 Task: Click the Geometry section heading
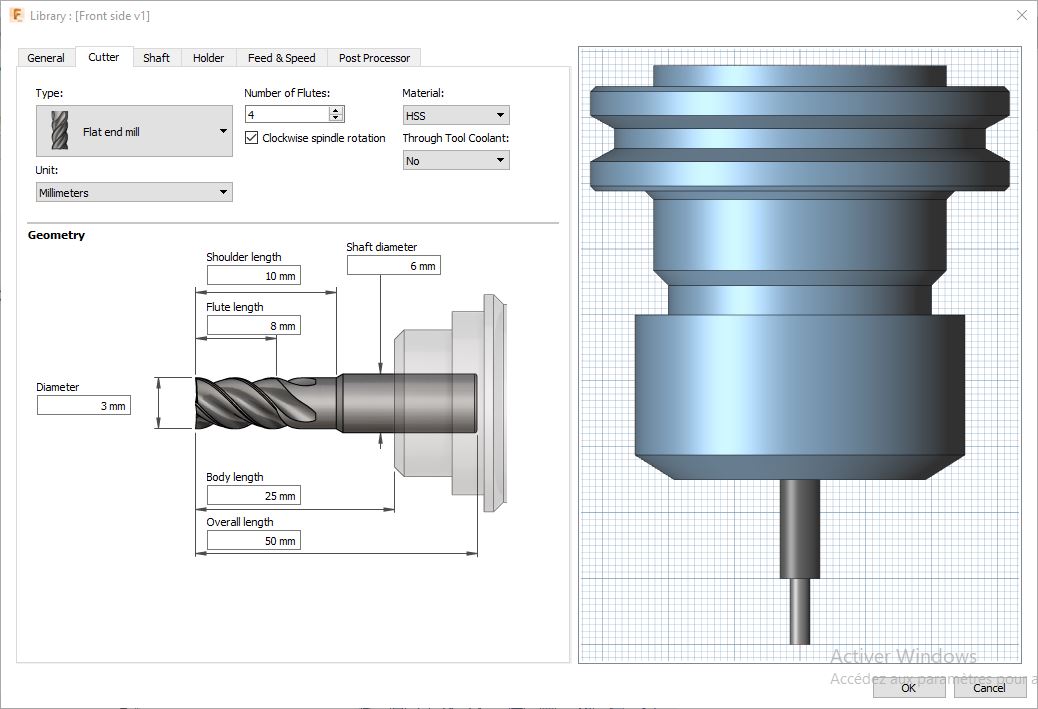[x=56, y=235]
